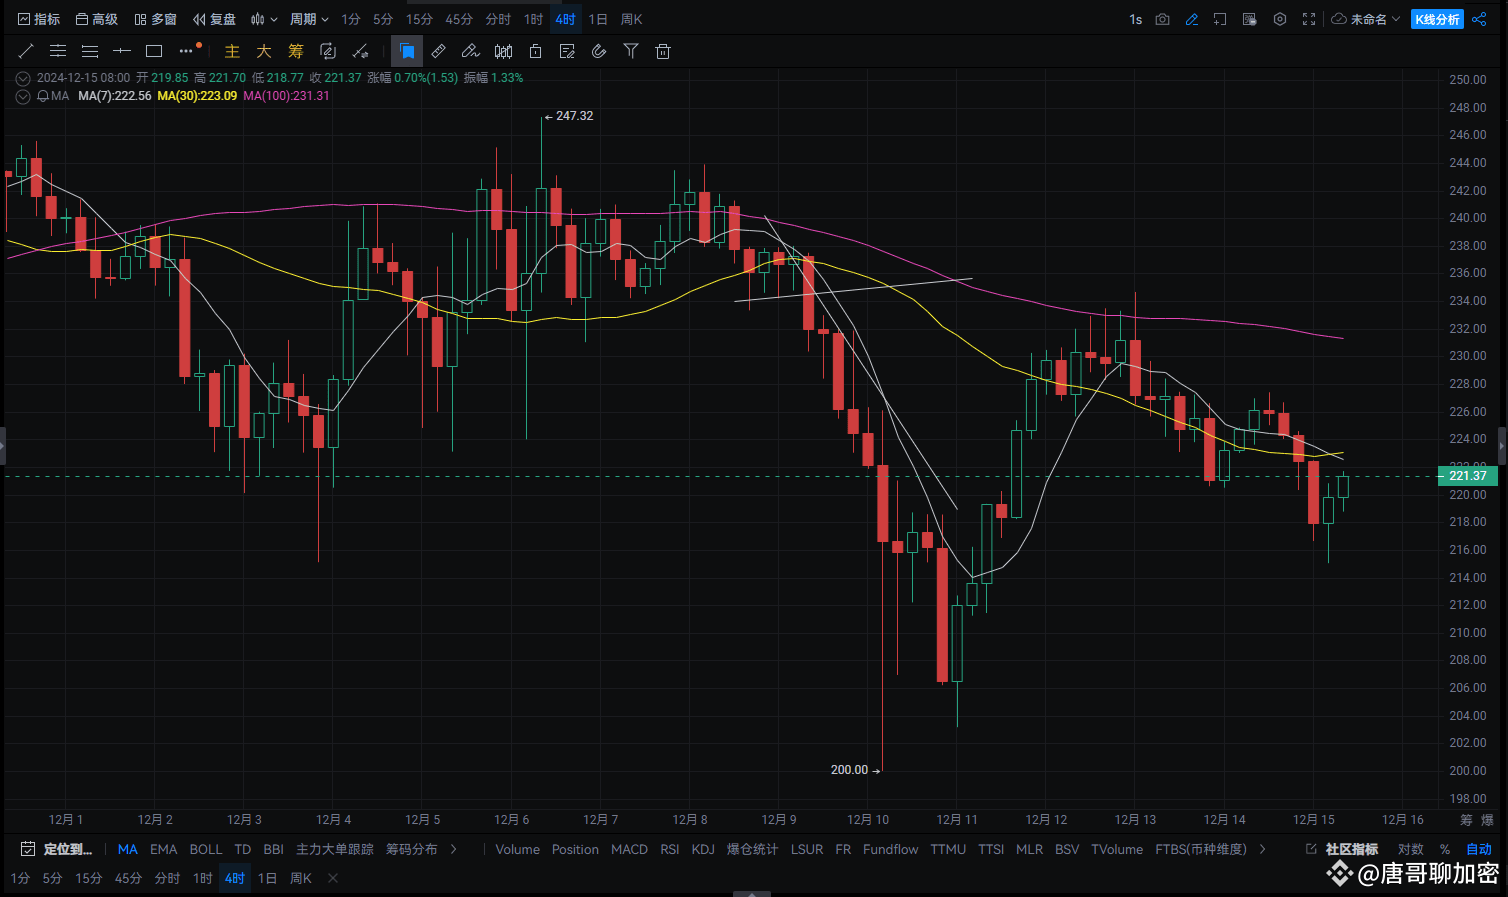Click the candlestick pattern tool icon
Image resolution: width=1508 pixels, height=897 pixels.
pyautogui.click(x=503, y=51)
